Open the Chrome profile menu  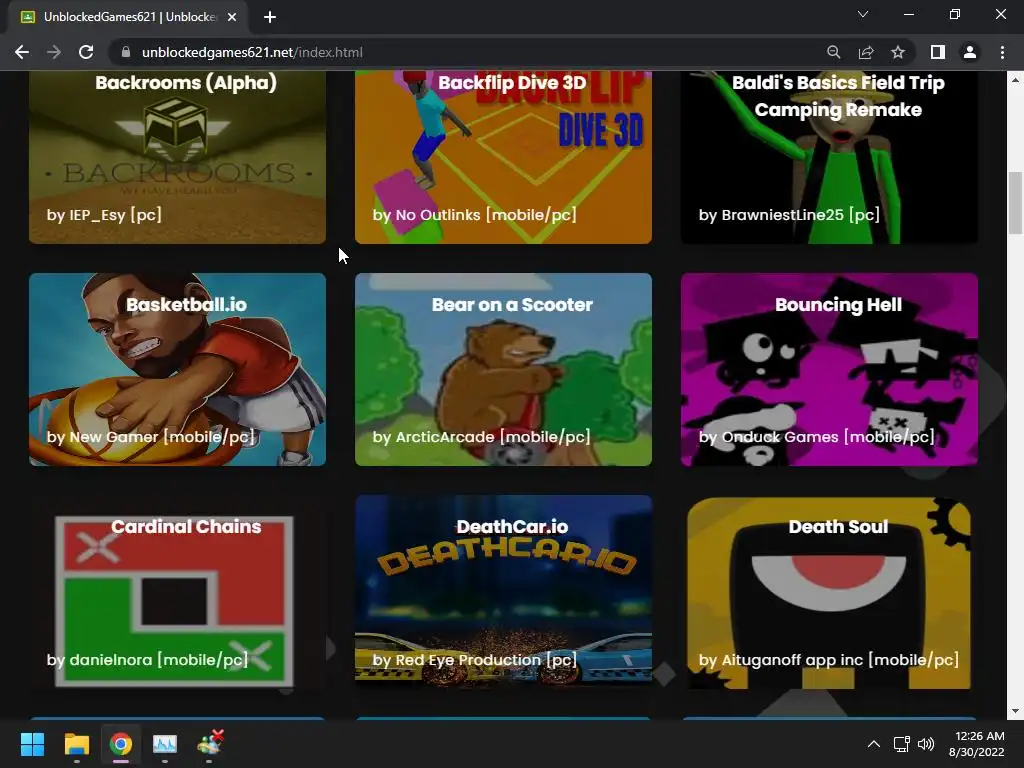point(970,52)
